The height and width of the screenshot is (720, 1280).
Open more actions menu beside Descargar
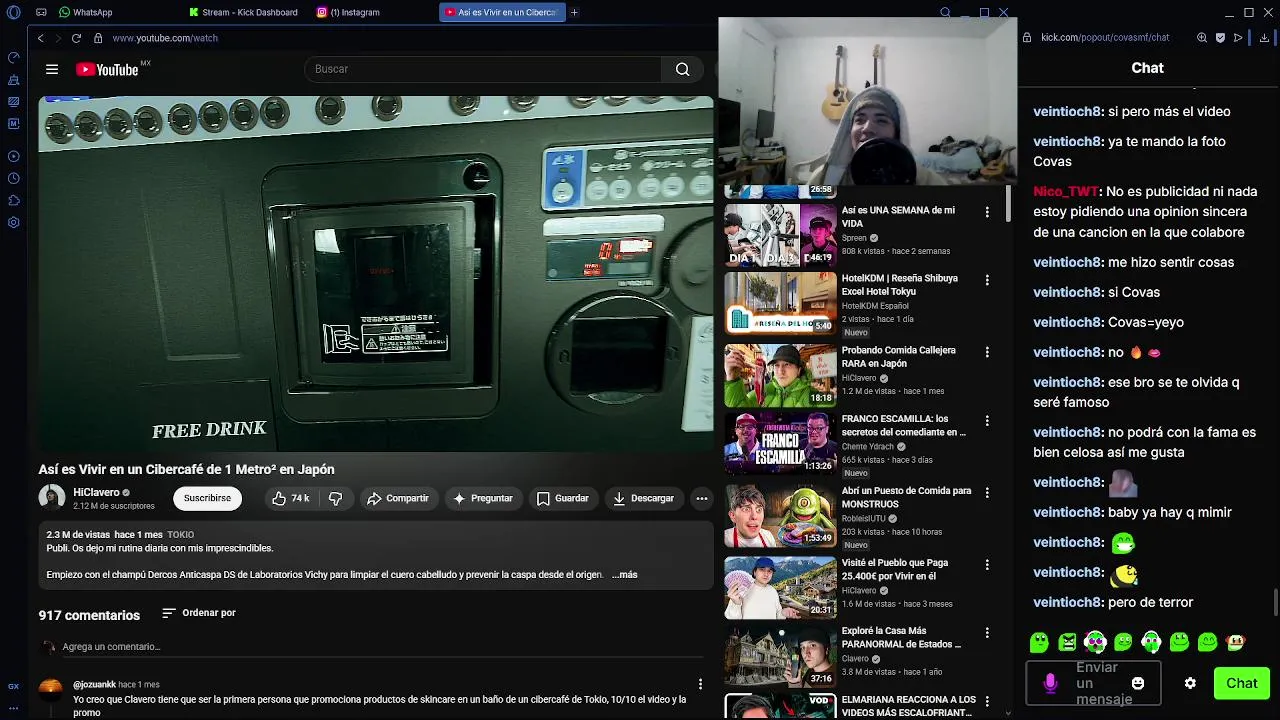(x=702, y=498)
